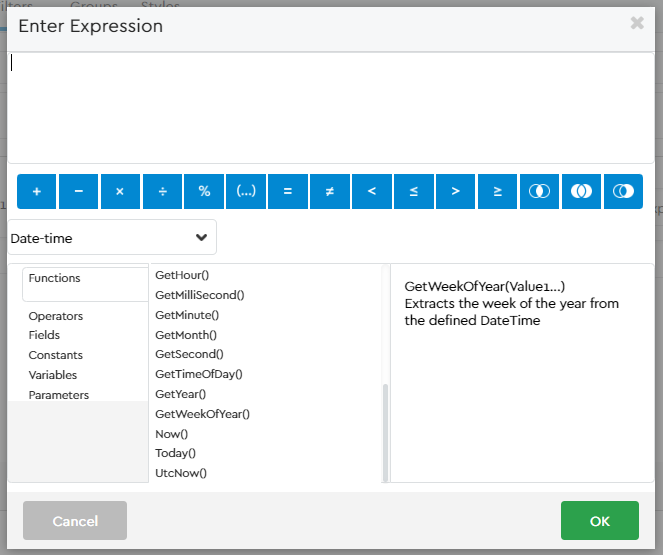Insert the division operator
The height and width of the screenshot is (555, 663).
[x=162, y=191]
